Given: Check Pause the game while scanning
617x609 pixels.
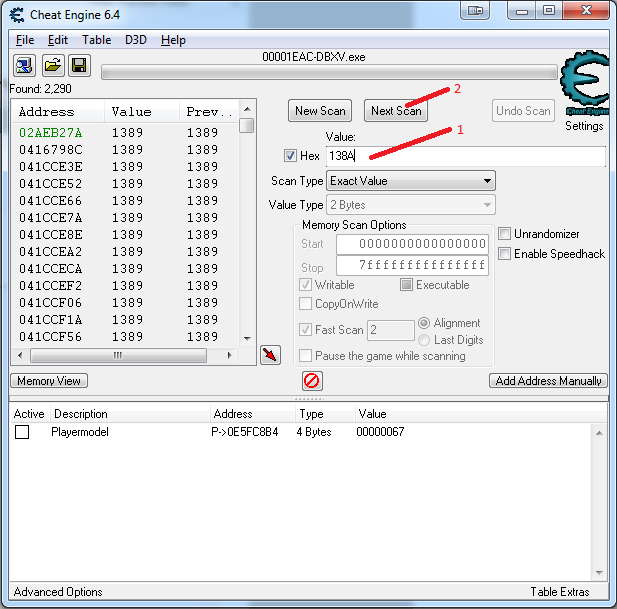Looking at the screenshot, I should tap(305, 356).
